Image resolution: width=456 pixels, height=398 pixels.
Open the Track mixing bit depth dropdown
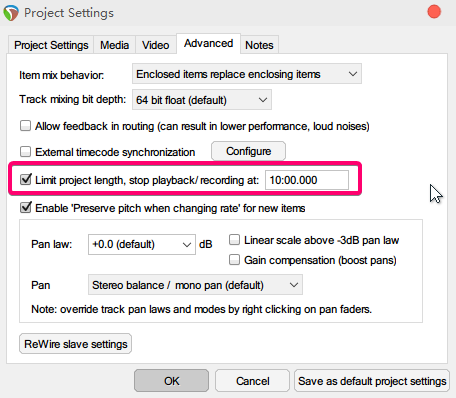(x=202, y=100)
